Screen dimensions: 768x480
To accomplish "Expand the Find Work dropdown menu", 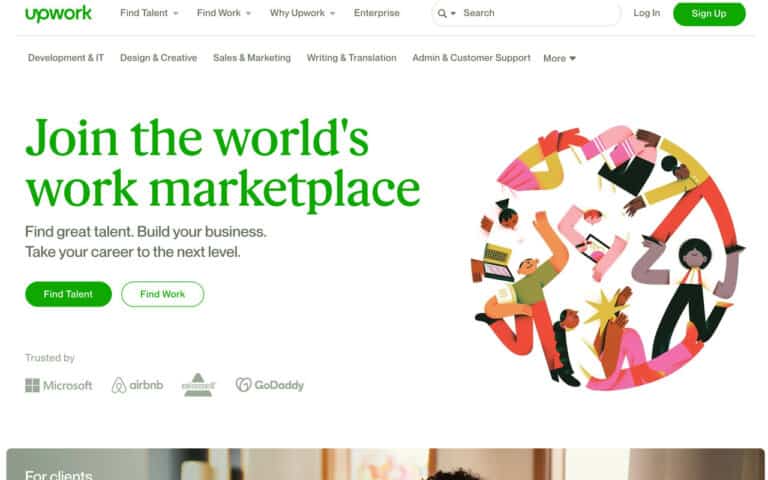I will point(224,13).
